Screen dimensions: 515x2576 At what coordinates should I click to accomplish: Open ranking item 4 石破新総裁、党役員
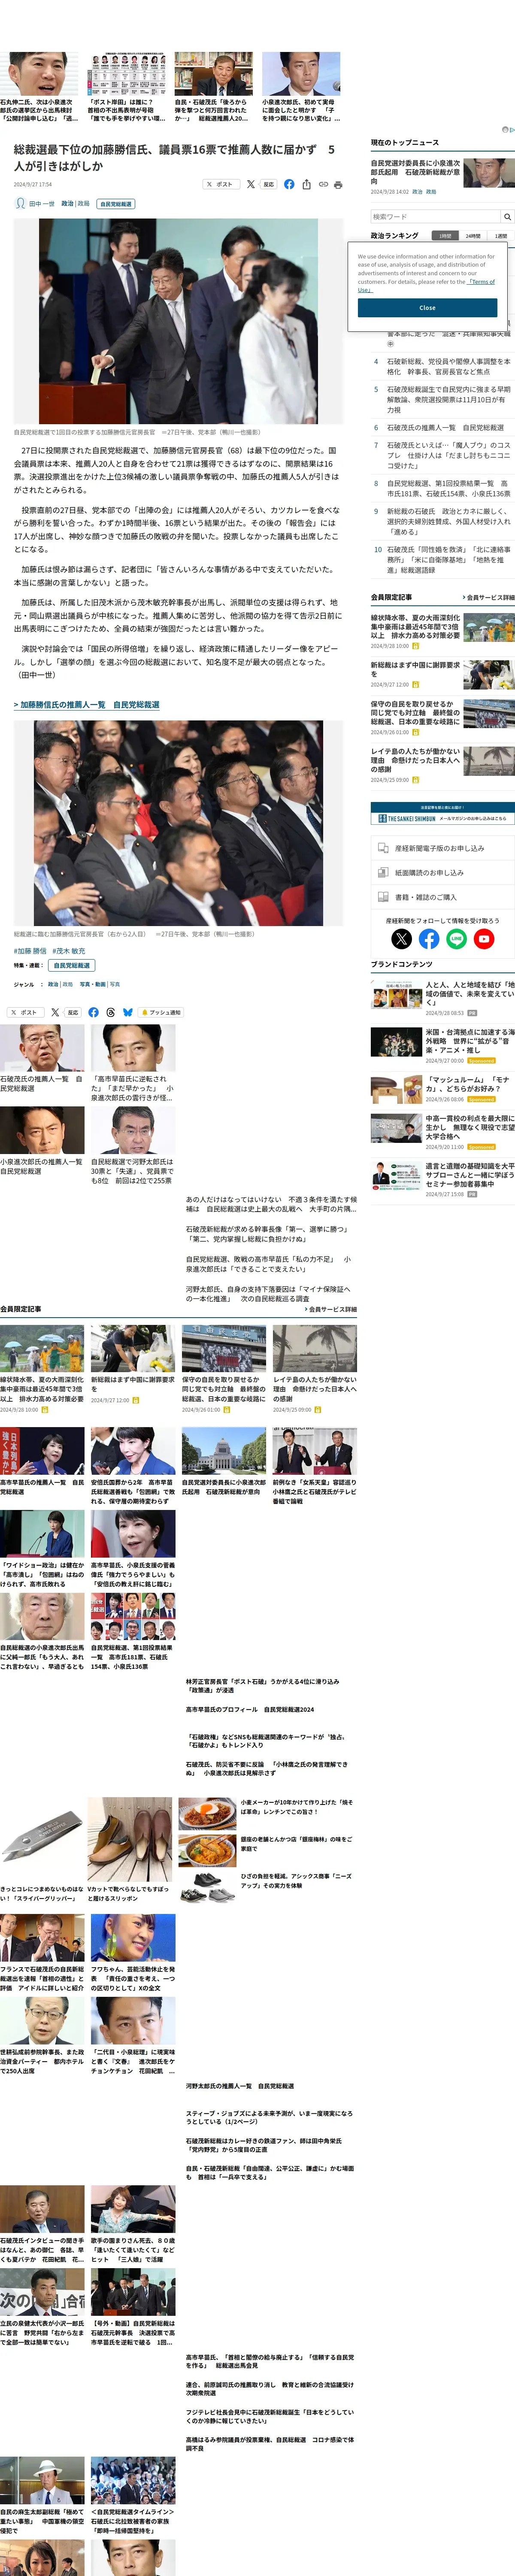(x=448, y=366)
